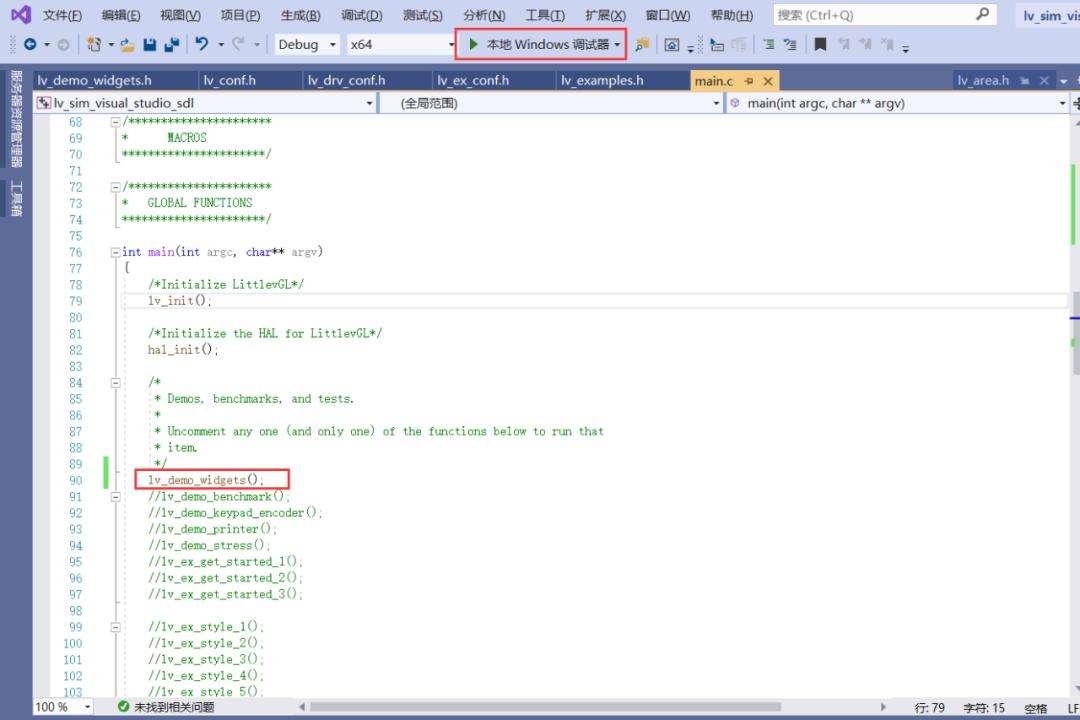Click the green checkmark no-issues status icon
This screenshot has width=1080, height=720.
pos(123,707)
